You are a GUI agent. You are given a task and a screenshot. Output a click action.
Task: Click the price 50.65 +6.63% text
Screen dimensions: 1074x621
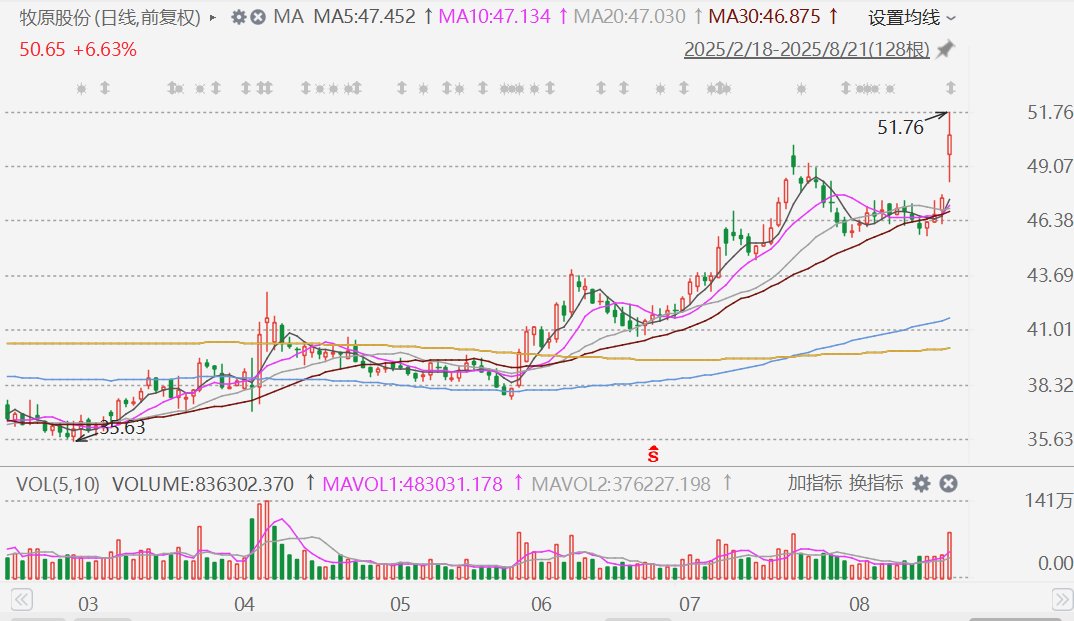pos(78,49)
